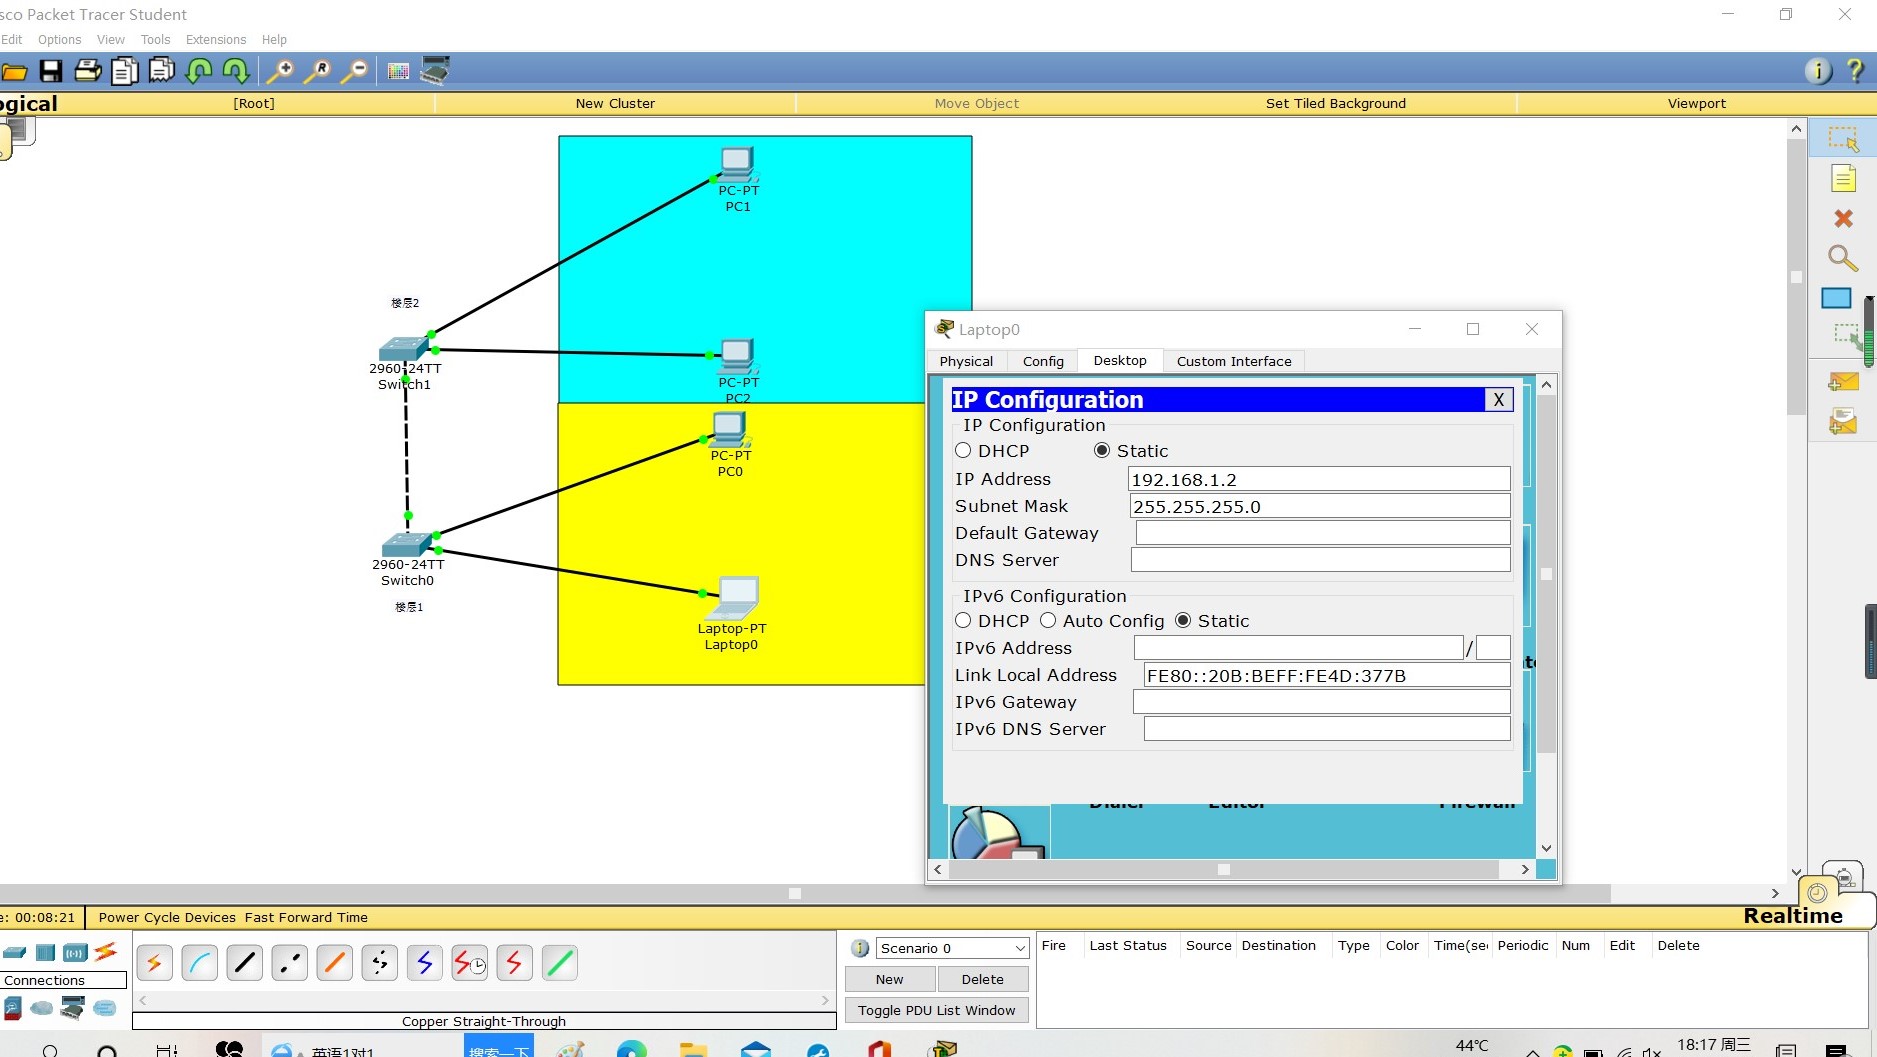This screenshot has height=1057, width=1877.
Task: Choose the Delete tool with the red X
Action: pos(1843,218)
